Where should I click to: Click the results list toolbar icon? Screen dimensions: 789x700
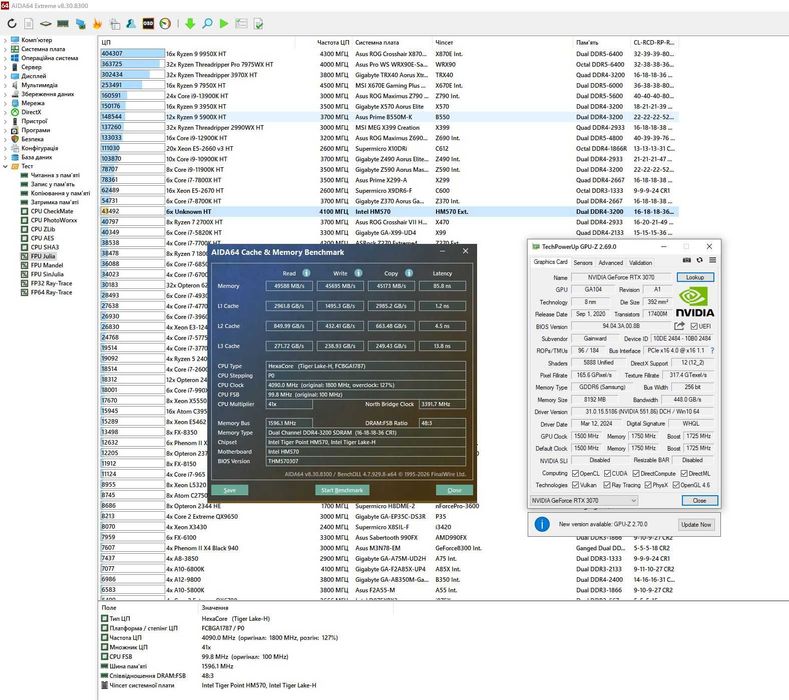click(x=241, y=24)
